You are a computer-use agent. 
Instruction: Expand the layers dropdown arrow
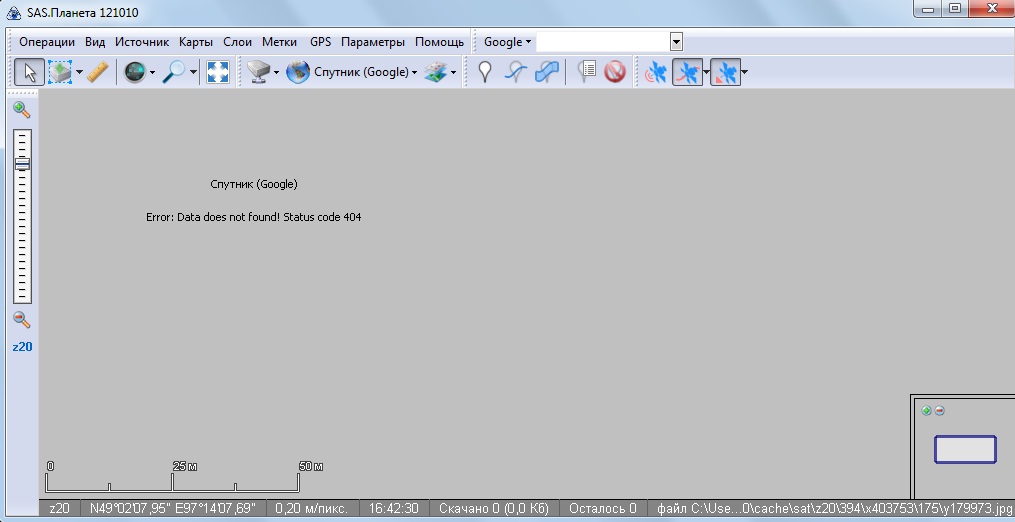(x=453, y=72)
